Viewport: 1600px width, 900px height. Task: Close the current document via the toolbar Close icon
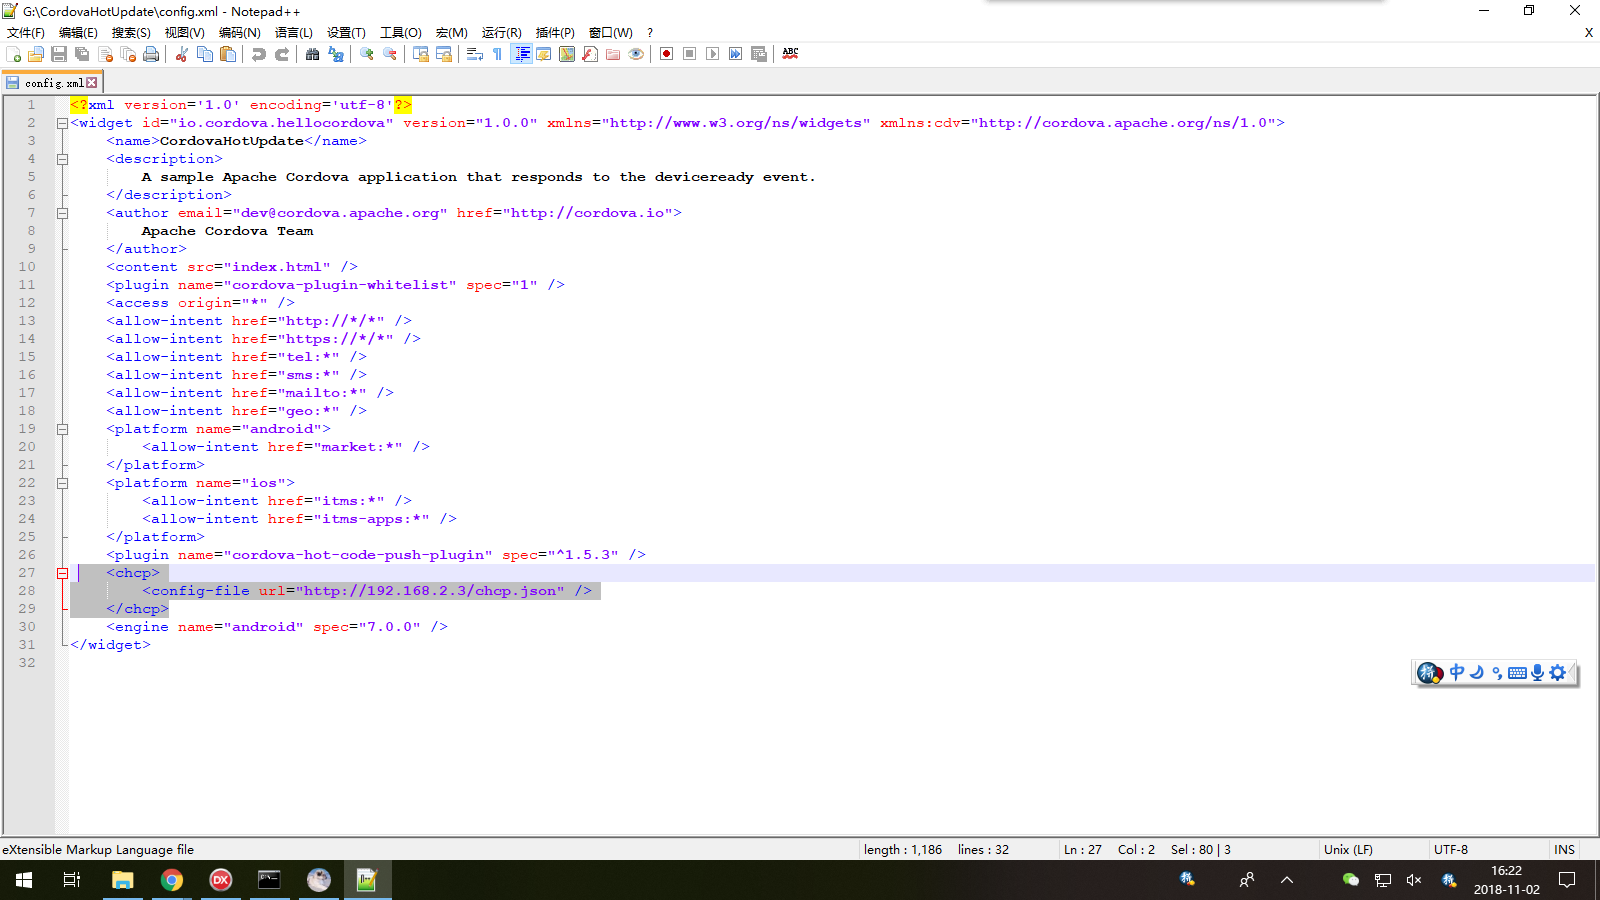tap(105, 54)
